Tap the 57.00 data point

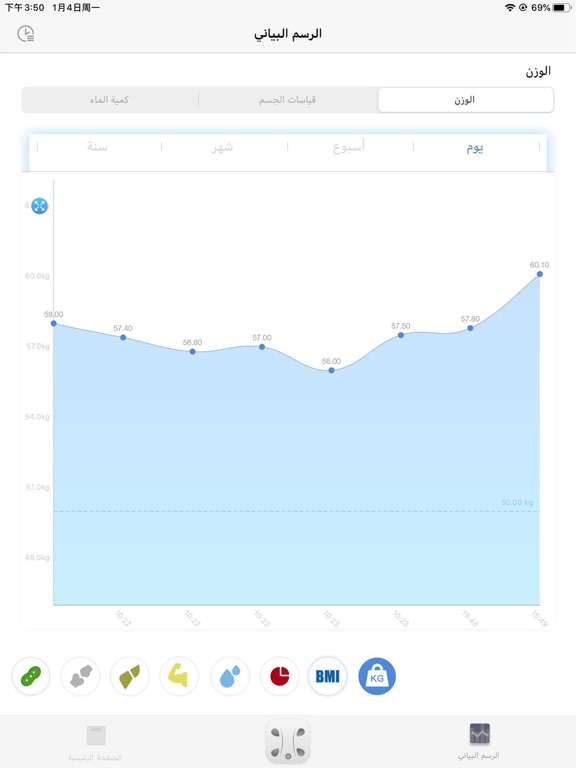click(262, 347)
